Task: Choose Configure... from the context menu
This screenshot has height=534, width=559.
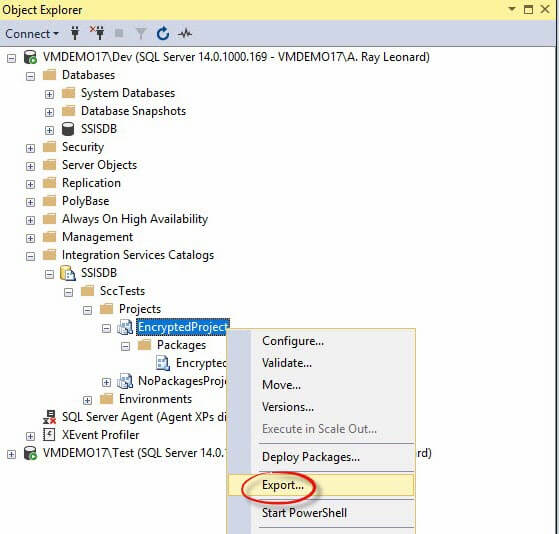Action: pos(321,341)
